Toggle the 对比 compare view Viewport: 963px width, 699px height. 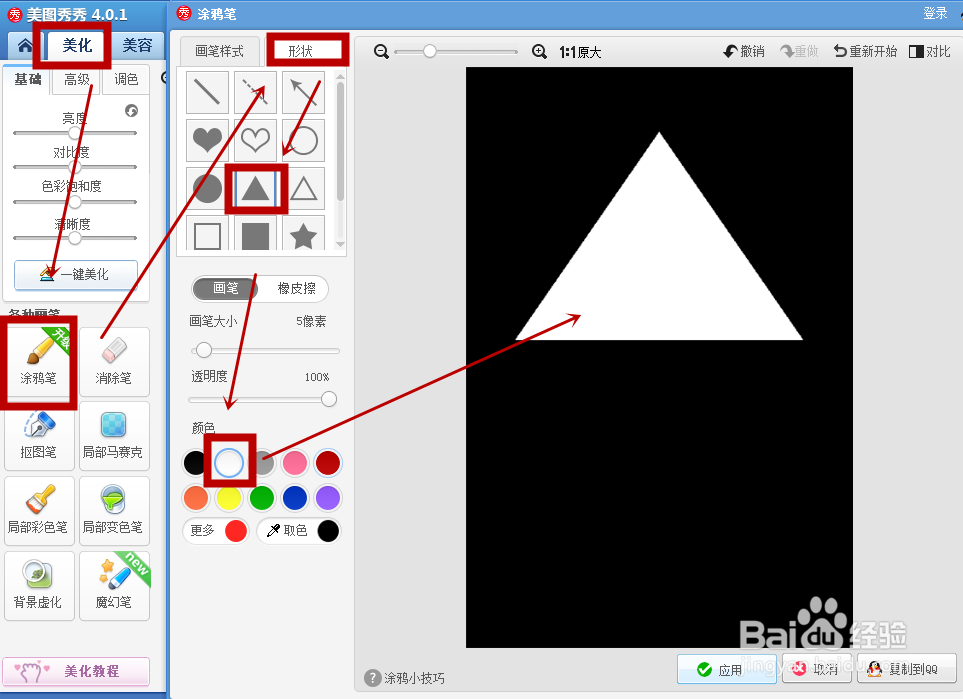click(x=930, y=52)
